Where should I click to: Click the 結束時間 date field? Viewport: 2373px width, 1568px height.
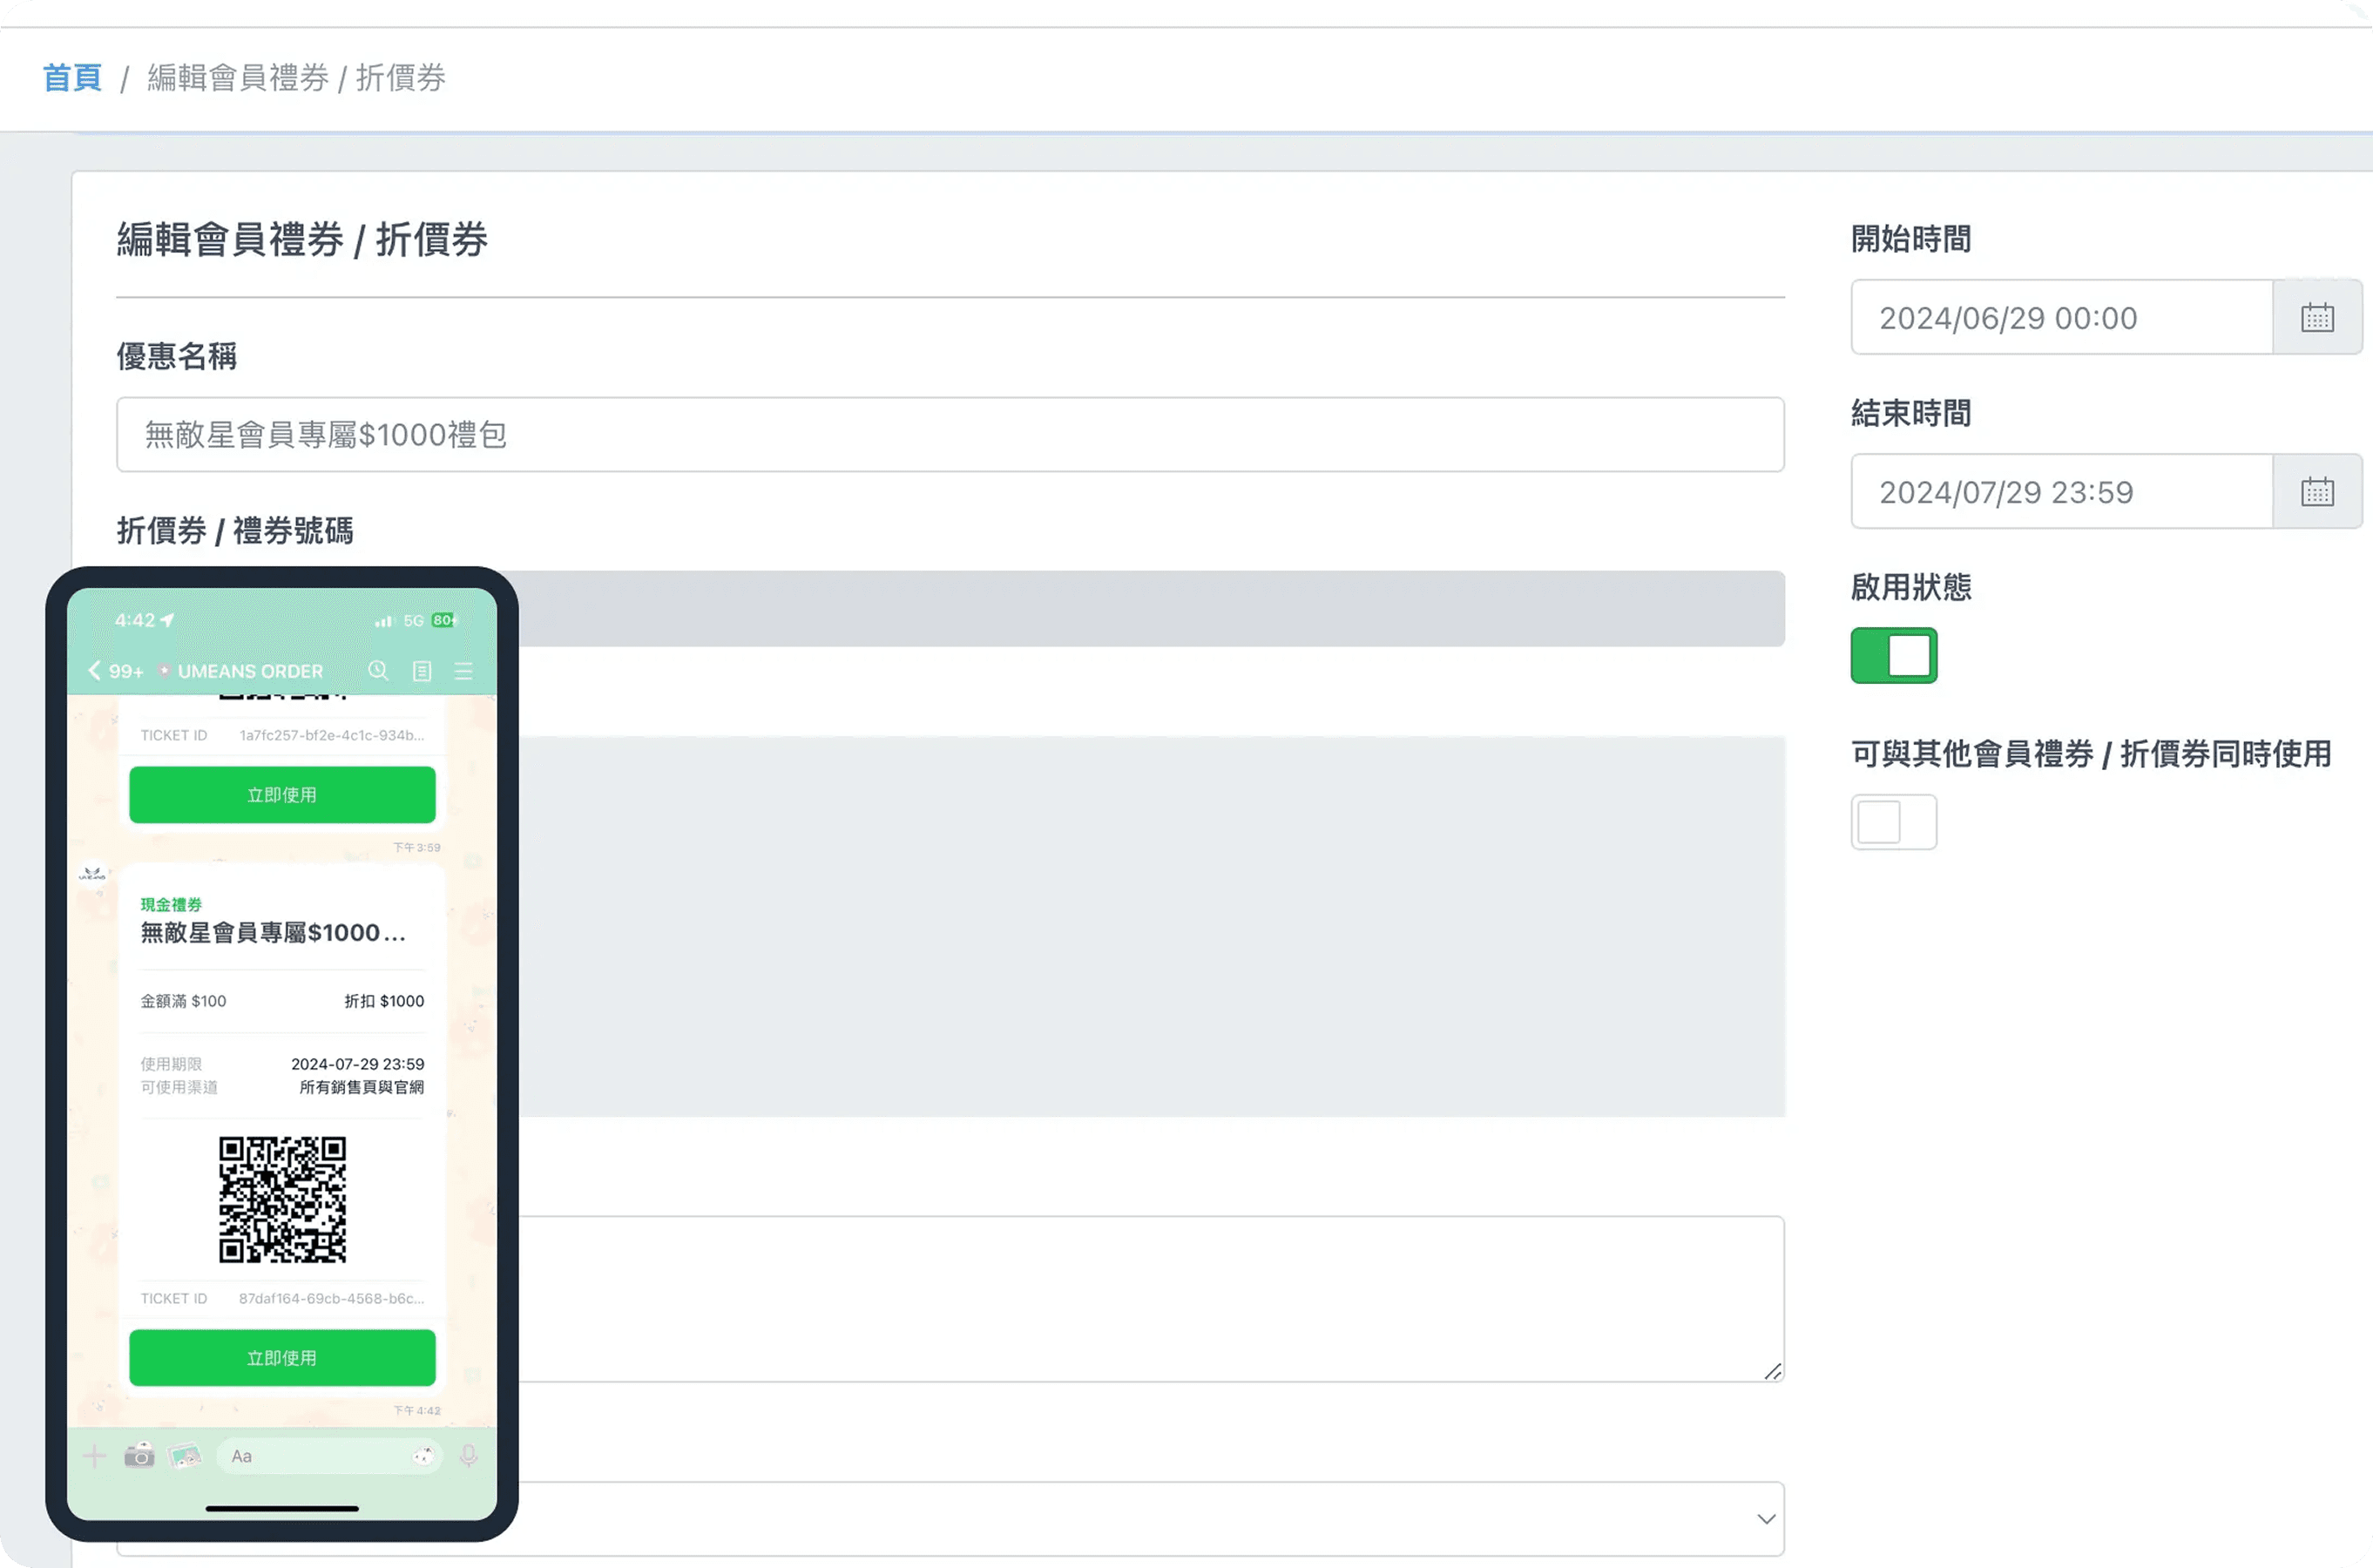(x=2062, y=491)
